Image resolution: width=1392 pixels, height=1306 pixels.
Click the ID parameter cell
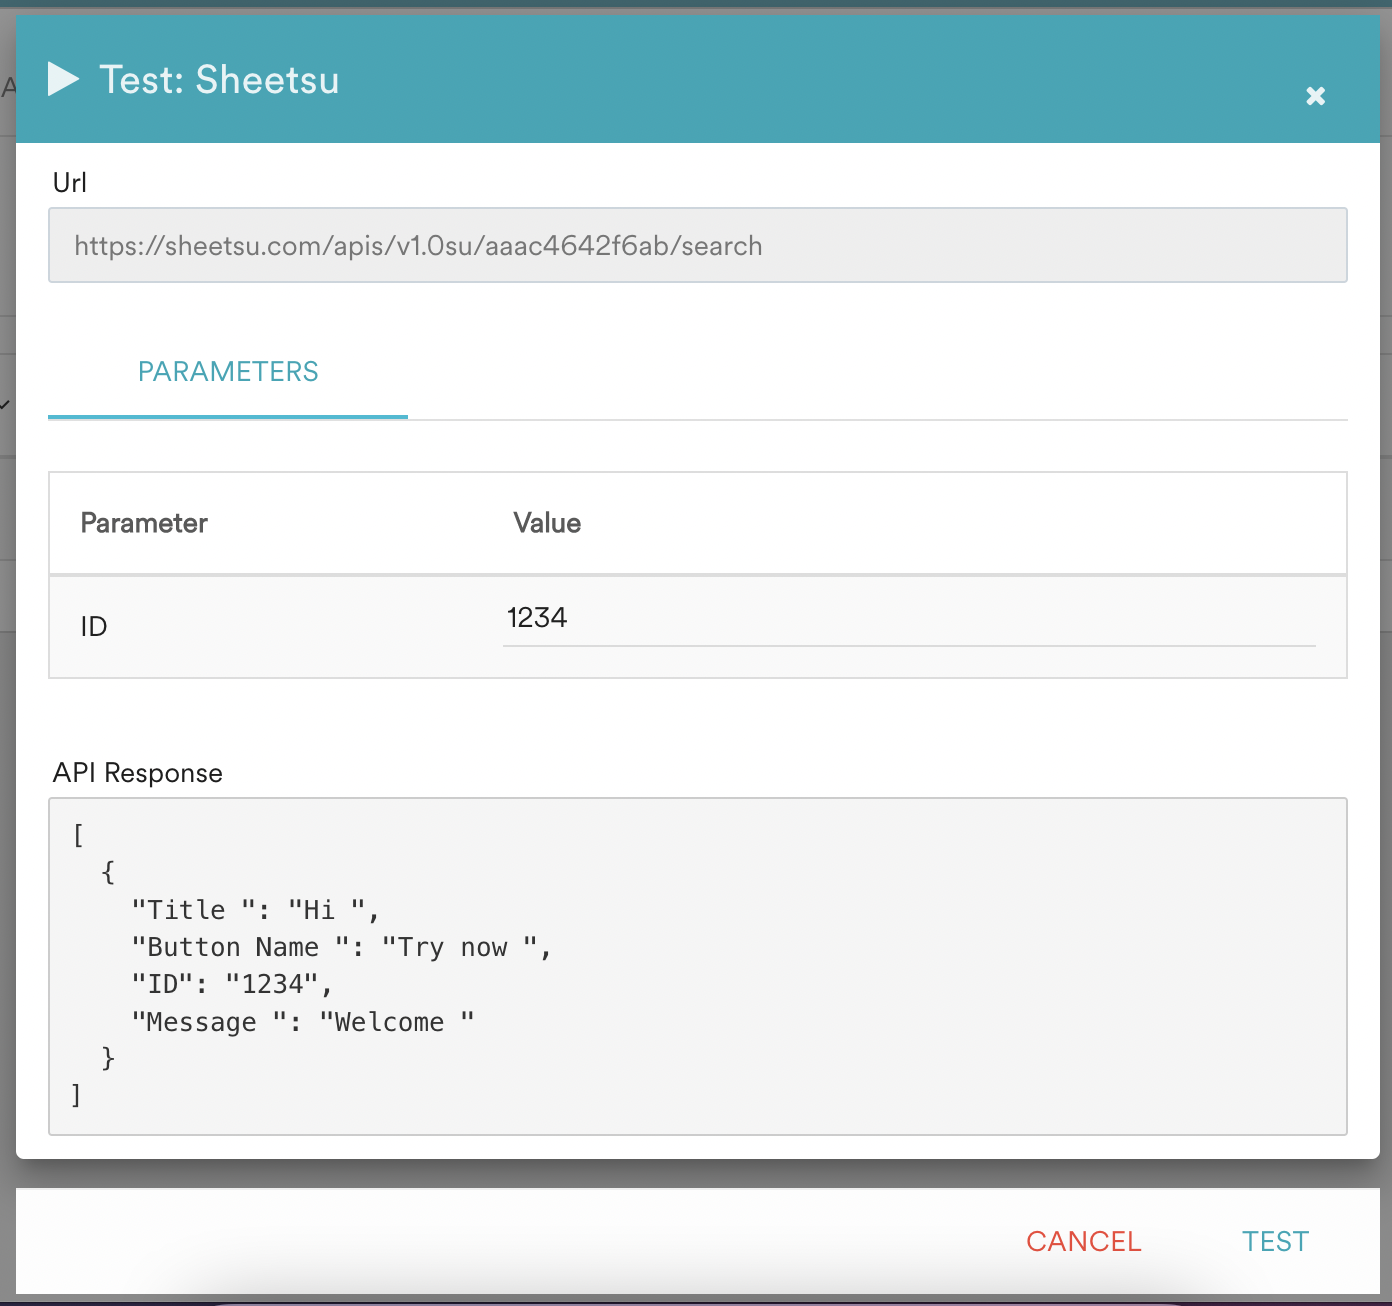click(94, 627)
